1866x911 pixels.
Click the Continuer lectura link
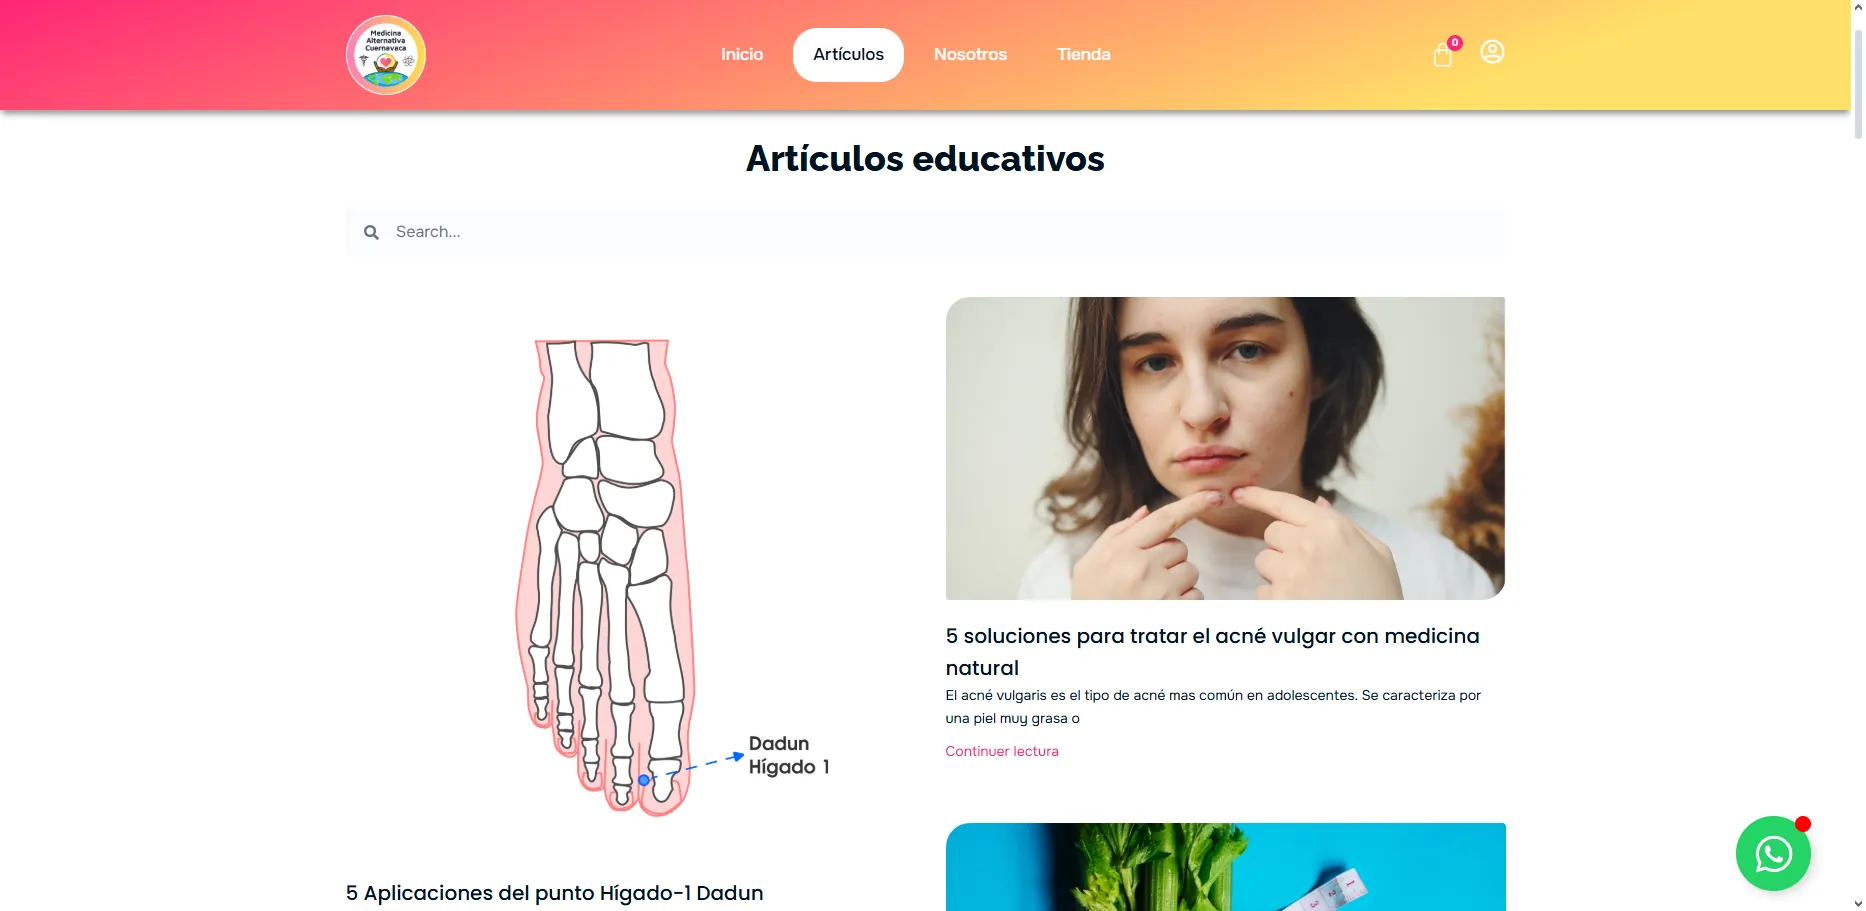pos(1002,751)
